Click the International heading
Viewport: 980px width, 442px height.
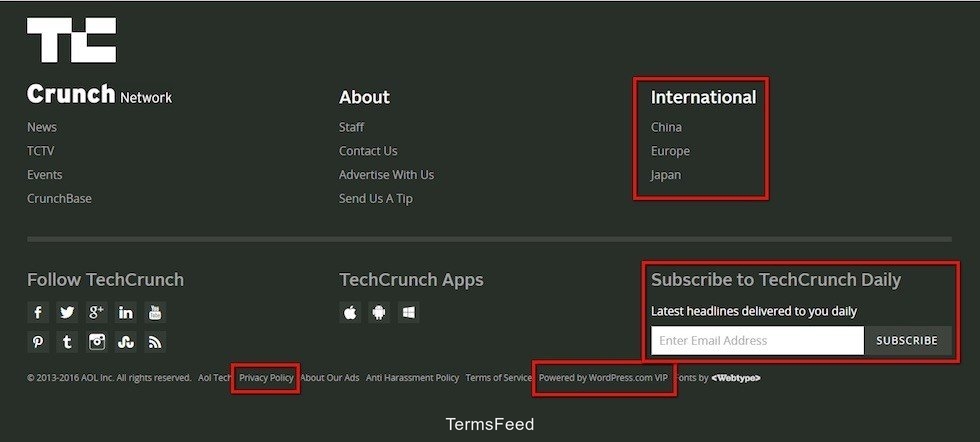pyautogui.click(x=704, y=97)
